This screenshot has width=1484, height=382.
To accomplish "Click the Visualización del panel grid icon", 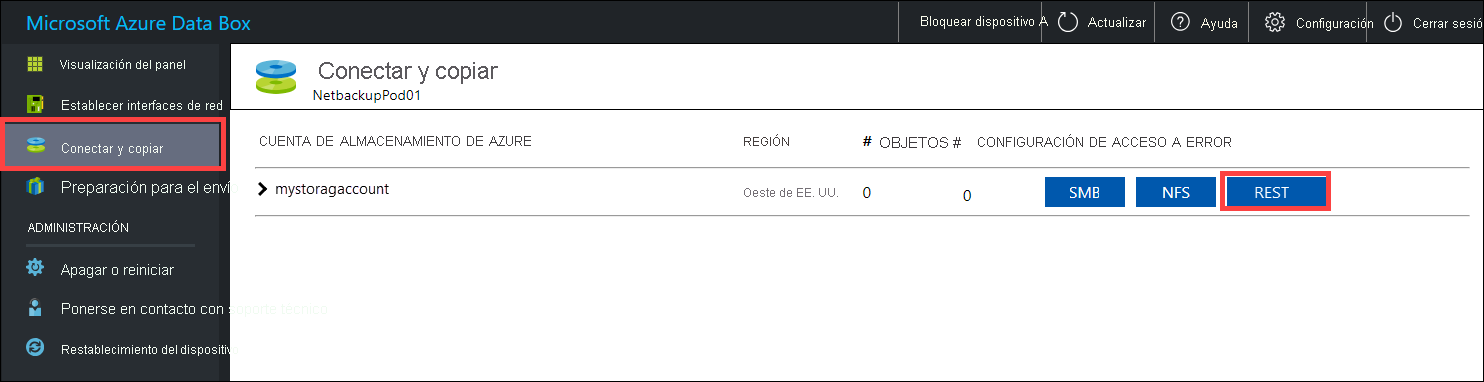I will pyautogui.click(x=35, y=64).
